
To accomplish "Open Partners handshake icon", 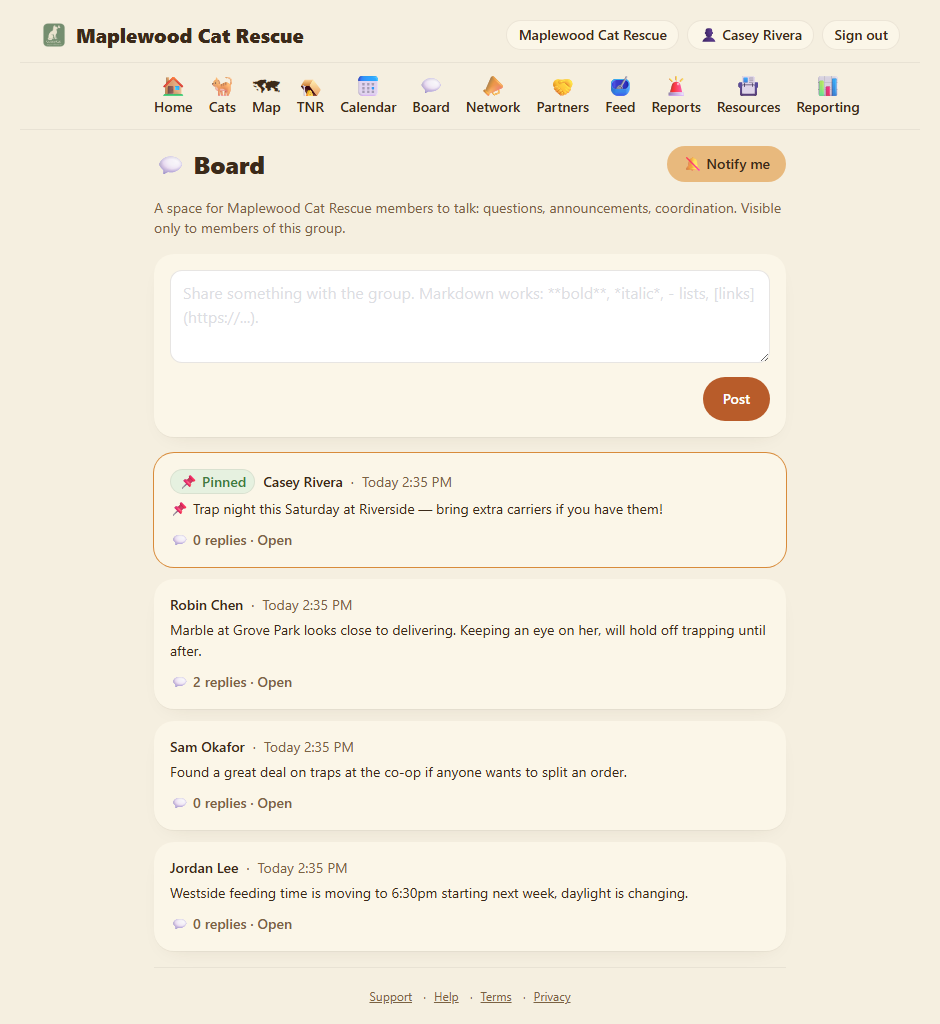I will click(562, 86).
